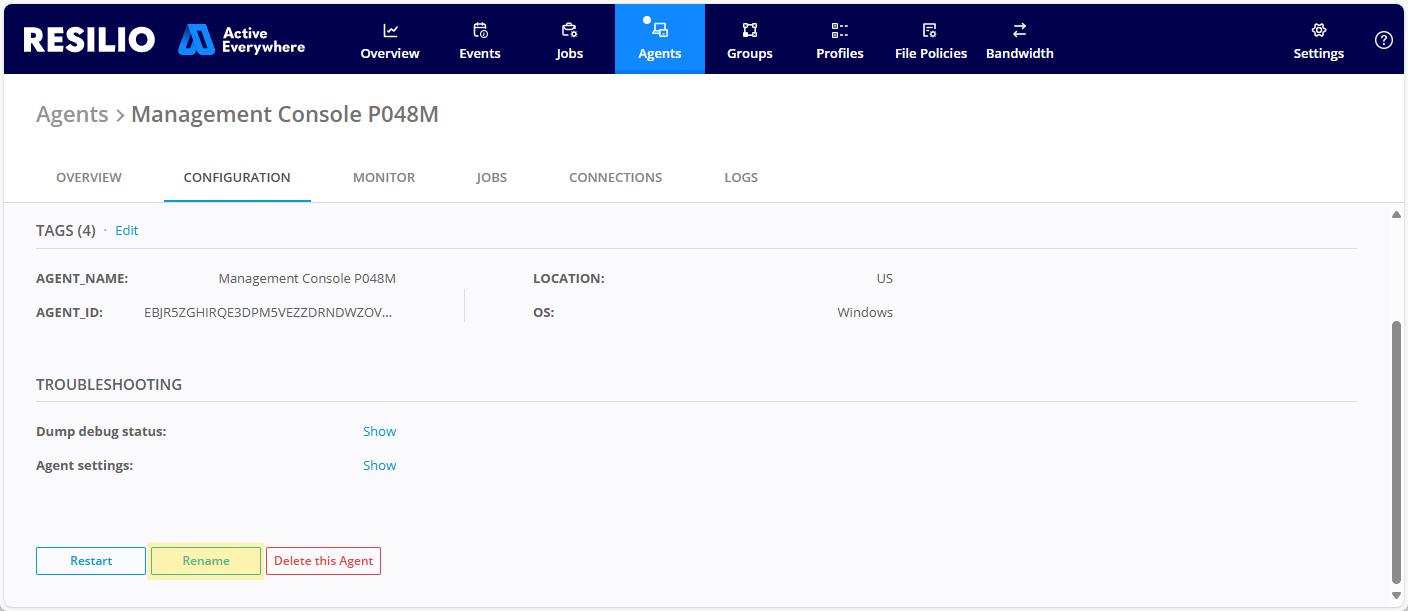Open Bandwidth arrows icon
Image resolution: width=1408 pixels, height=611 pixels.
pos(1019,30)
